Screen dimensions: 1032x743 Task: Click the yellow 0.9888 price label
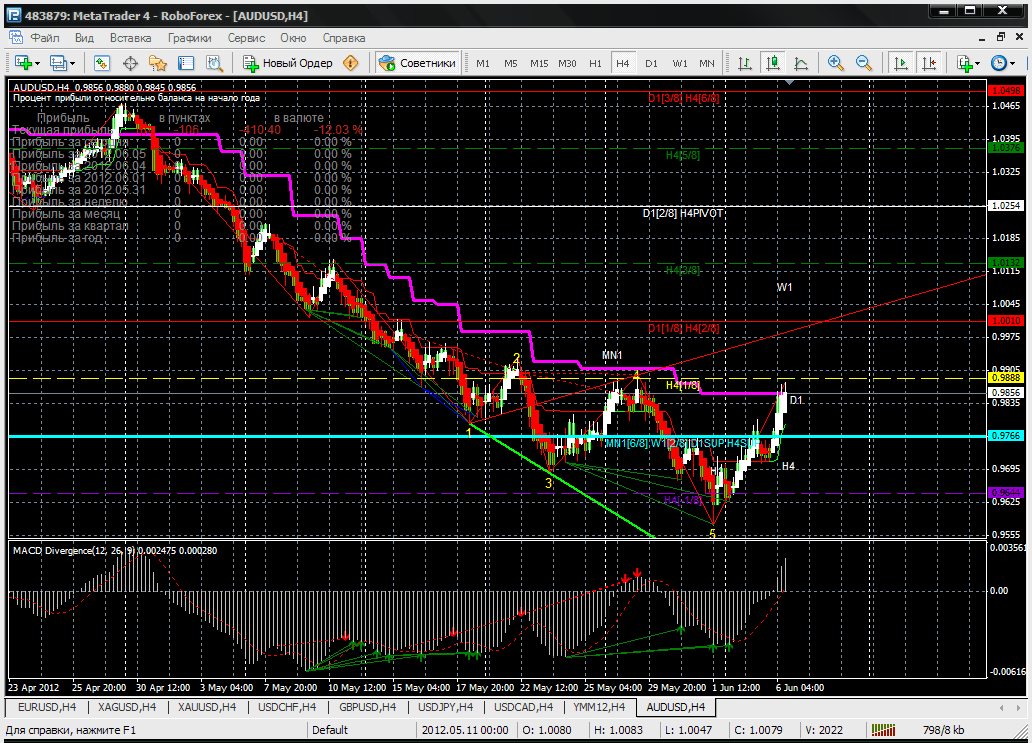(x=1006, y=378)
